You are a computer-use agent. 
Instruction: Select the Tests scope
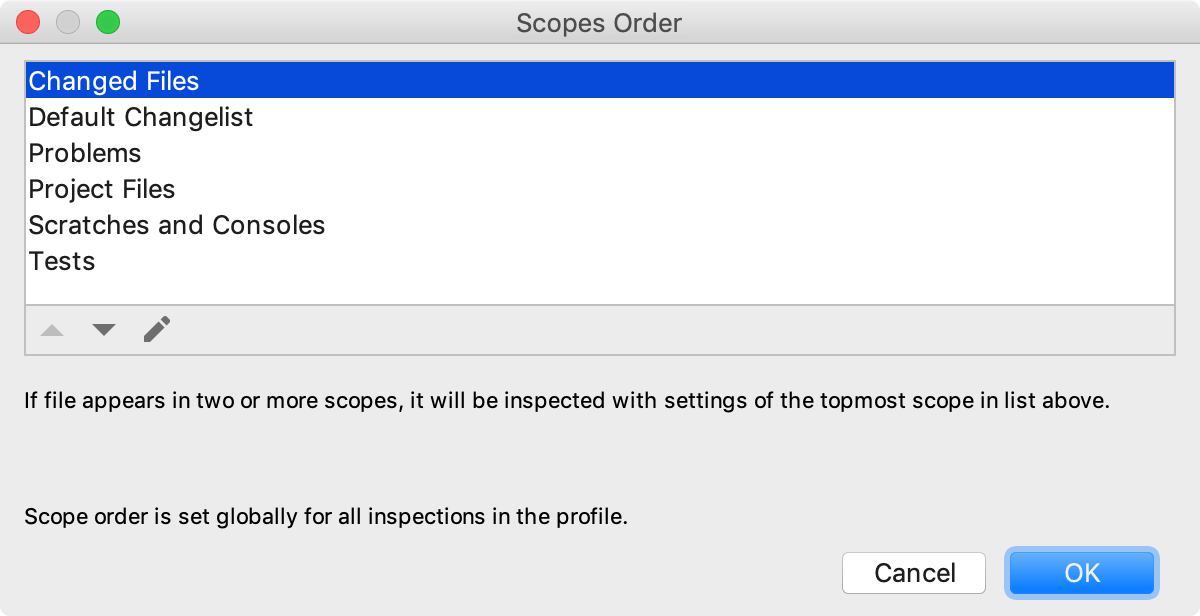[600, 261]
